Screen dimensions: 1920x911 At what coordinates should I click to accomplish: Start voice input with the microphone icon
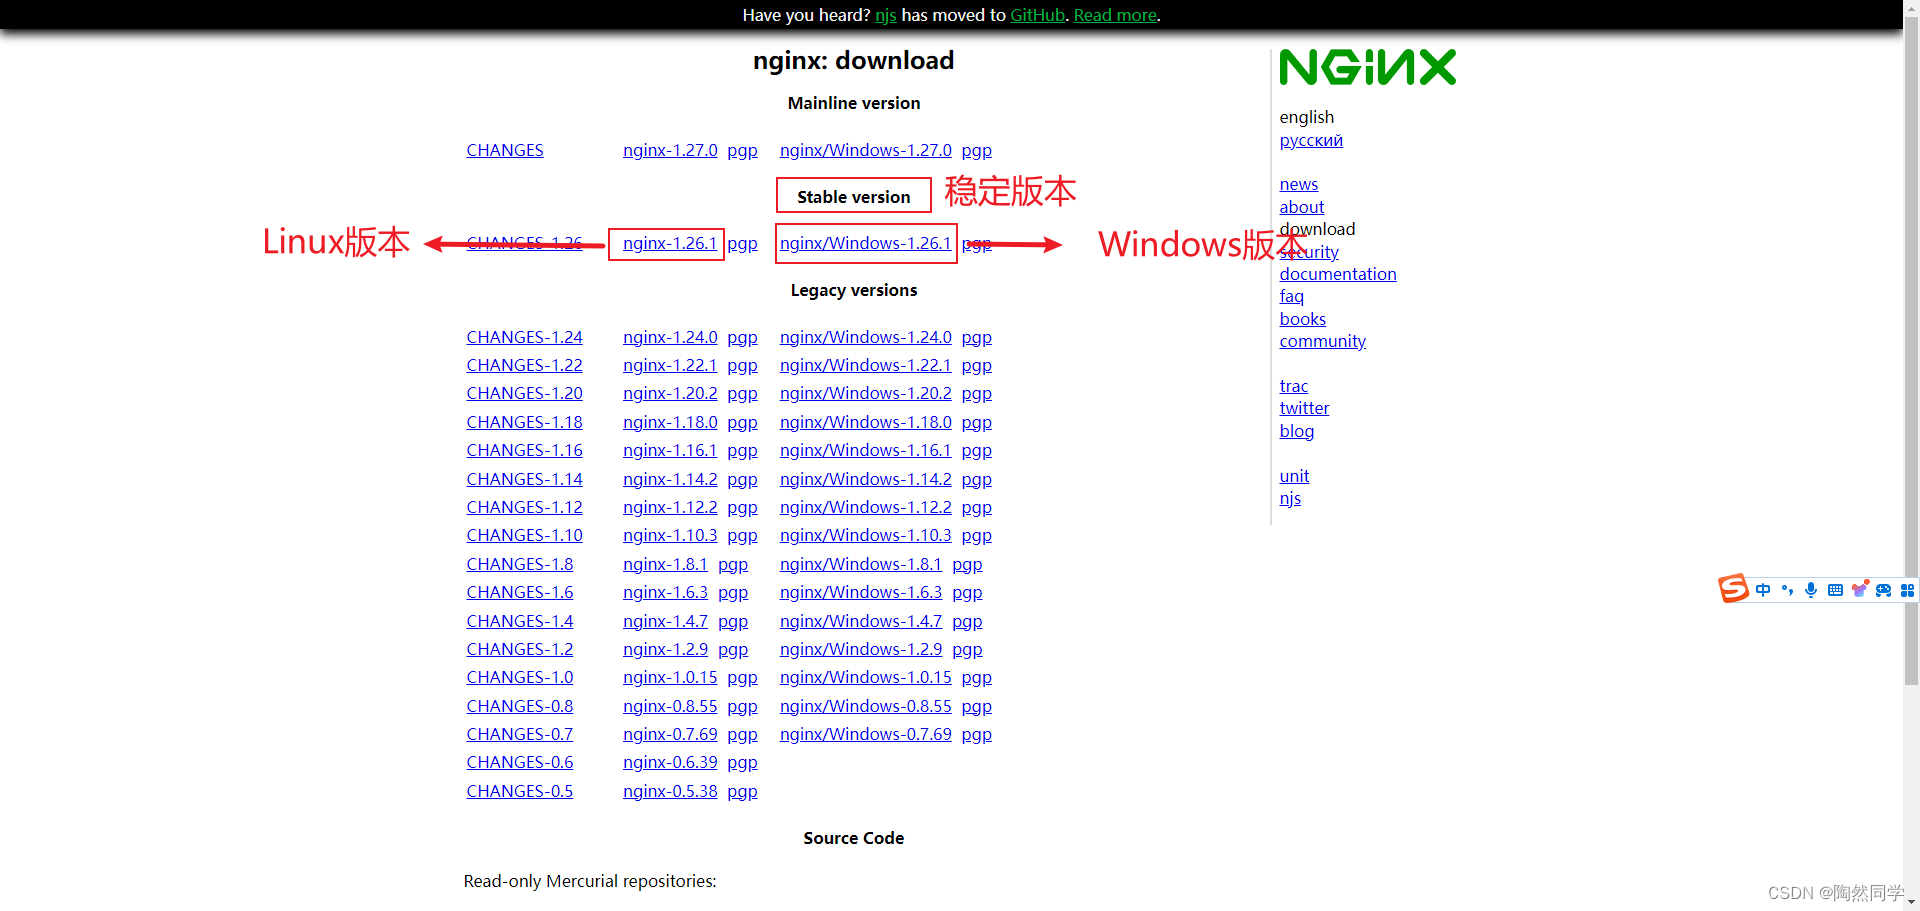(x=1811, y=590)
